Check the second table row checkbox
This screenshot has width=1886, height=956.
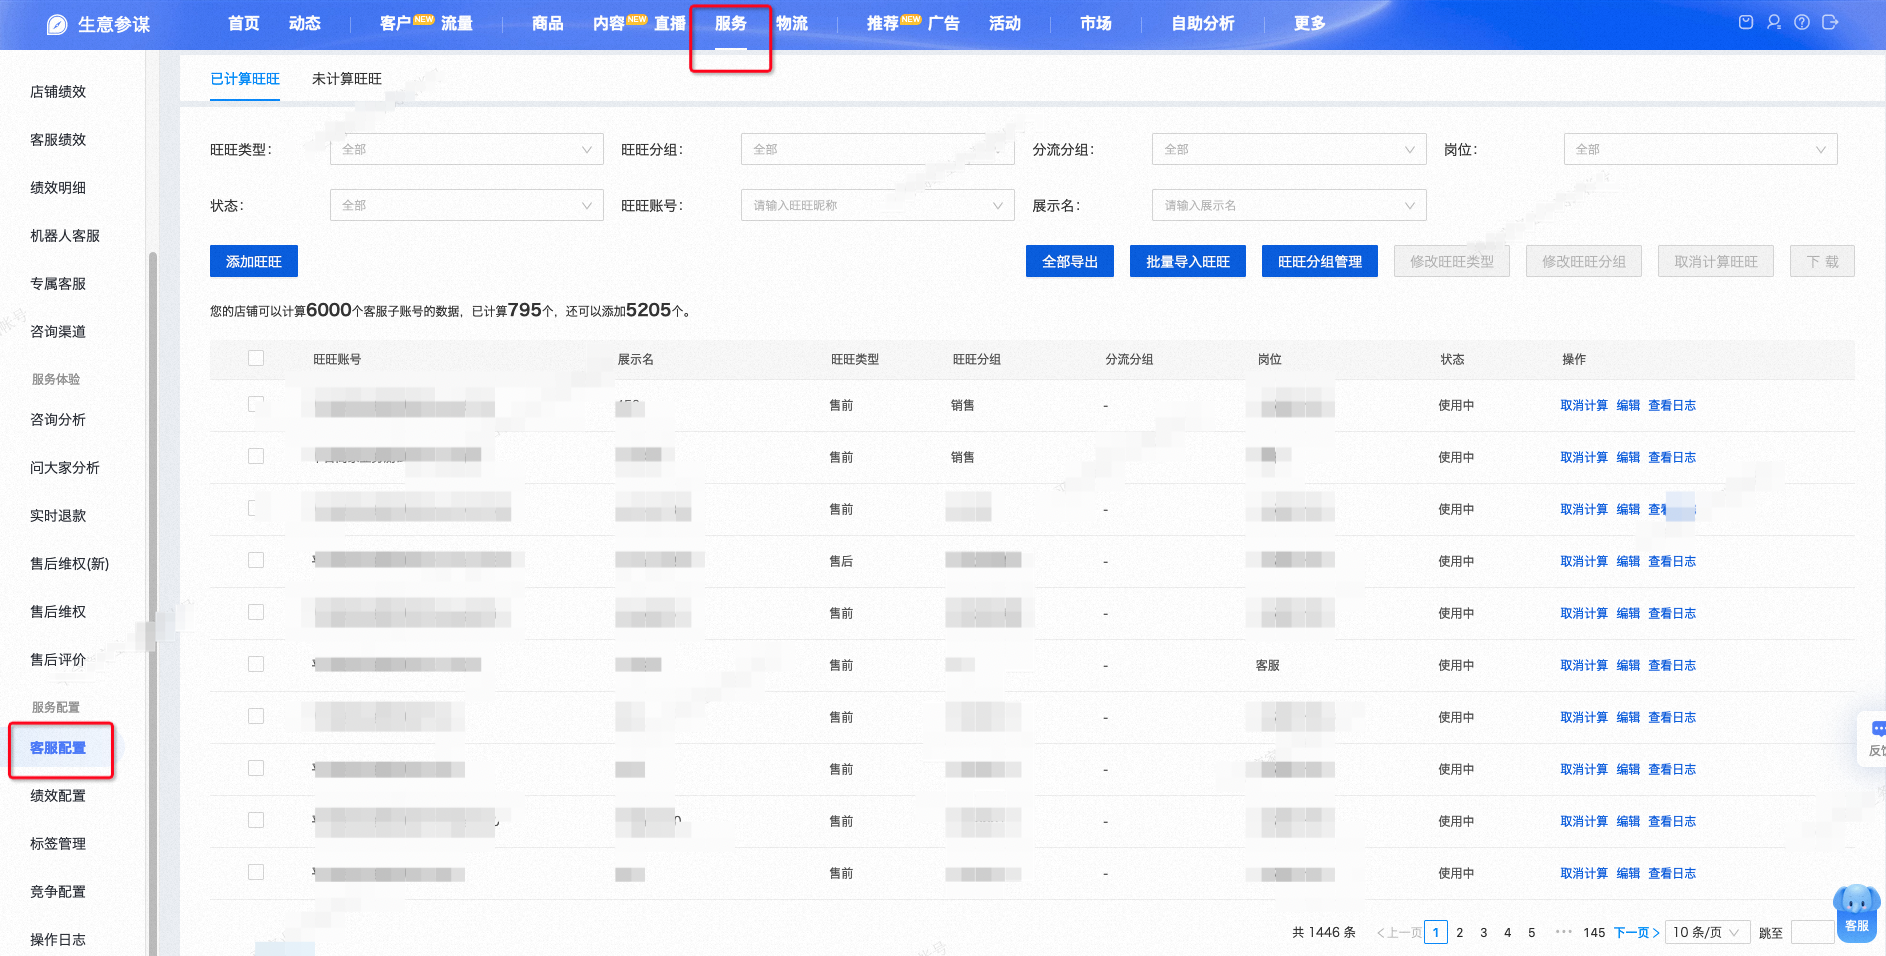click(256, 456)
